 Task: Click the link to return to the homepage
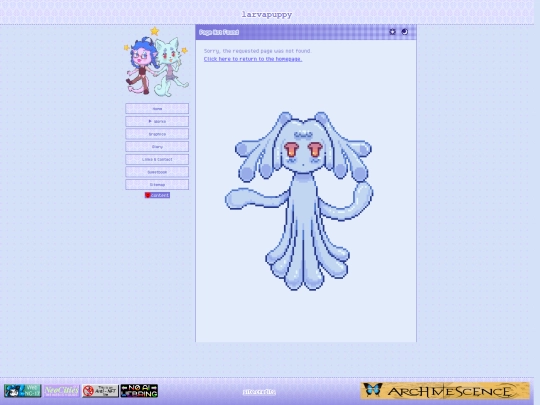click(x=253, y=59)
